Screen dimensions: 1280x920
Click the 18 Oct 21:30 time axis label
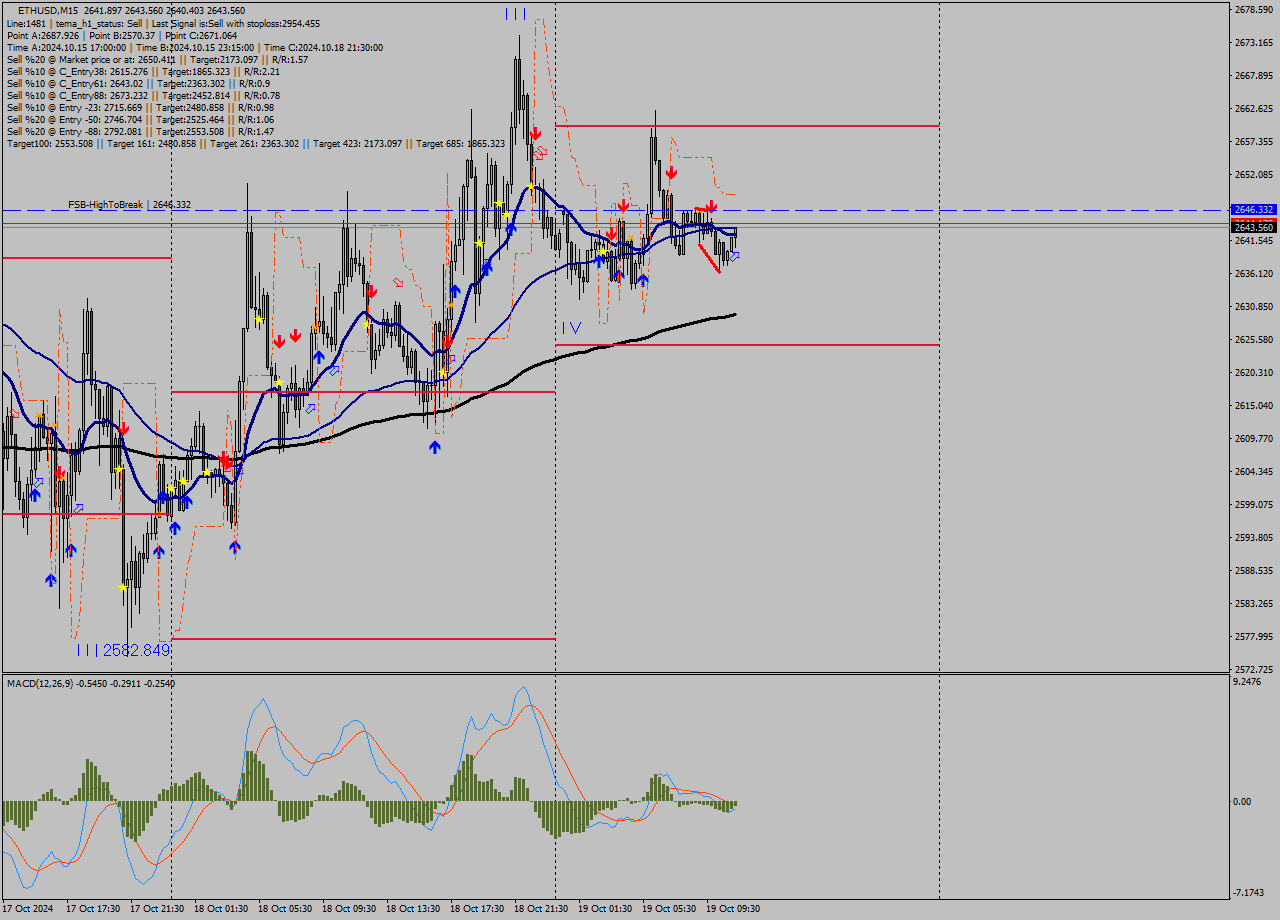pos(541,909)
